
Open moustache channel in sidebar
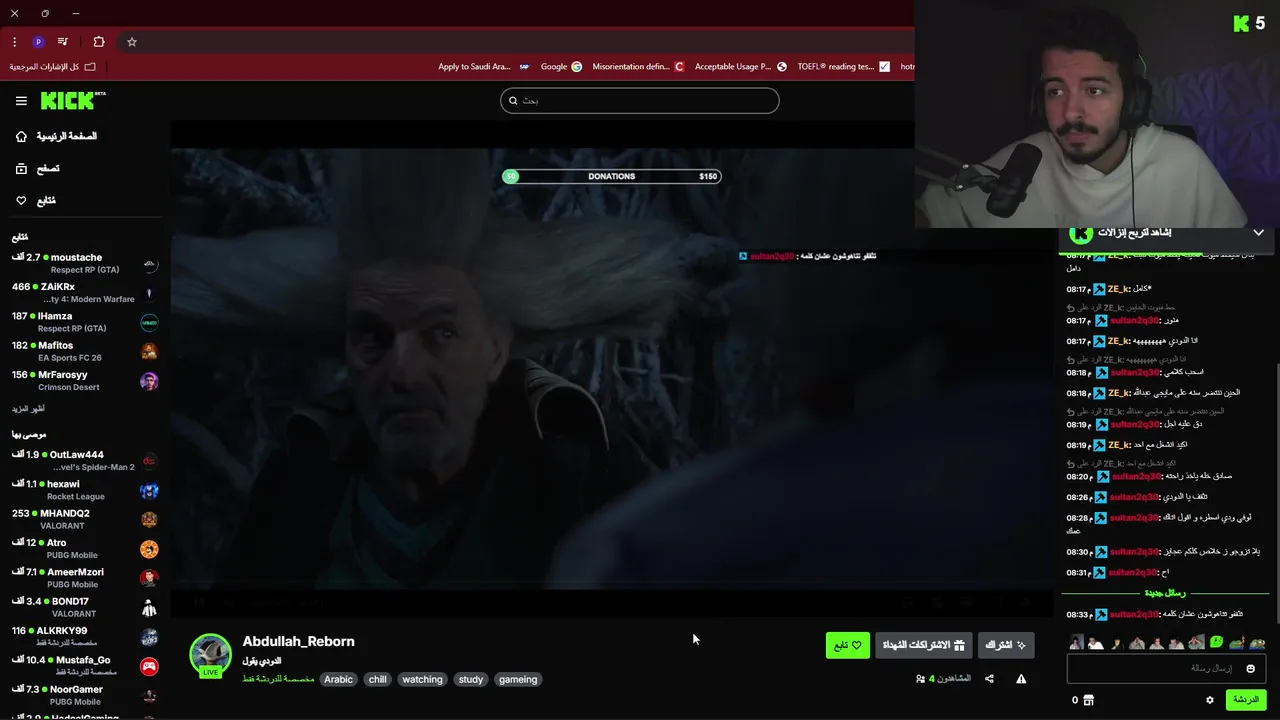(84, 264)
